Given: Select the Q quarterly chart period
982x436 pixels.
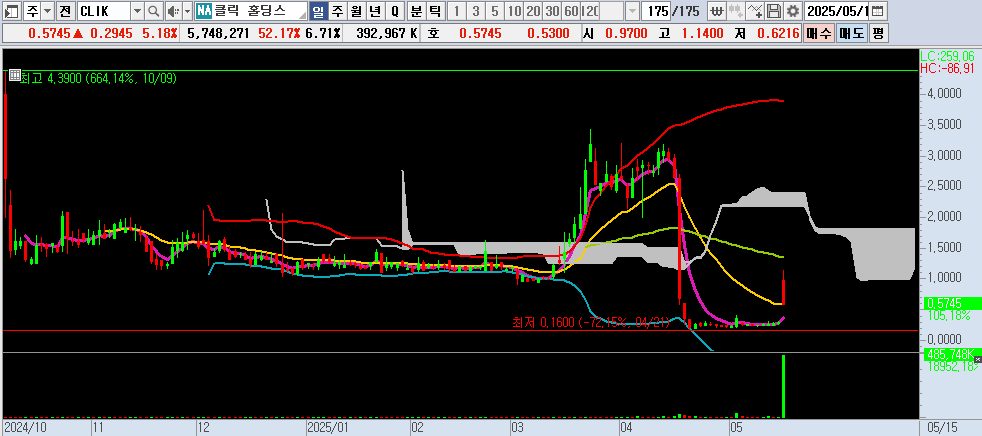Looking at the screenshot, I should (394, 11).
